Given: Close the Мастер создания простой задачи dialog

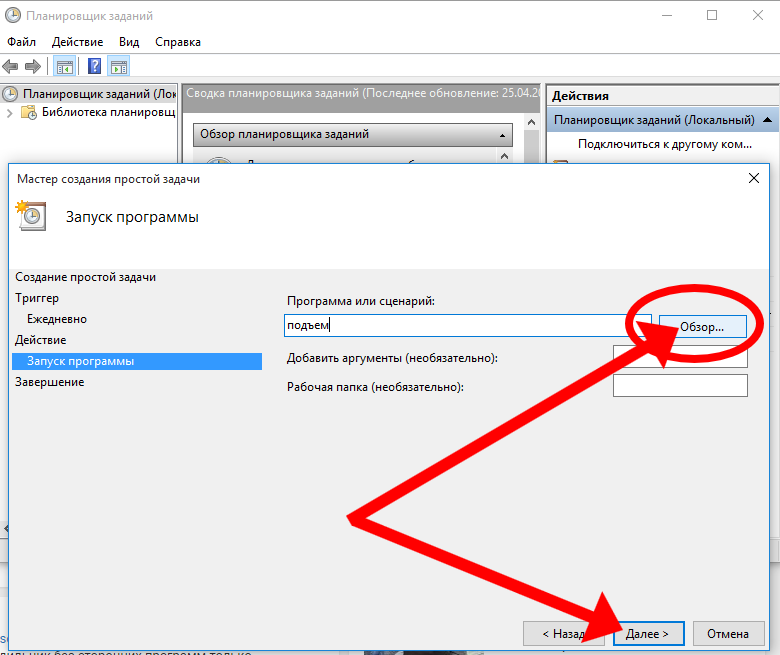Looking at the screenshot, I should pos(754,178).
